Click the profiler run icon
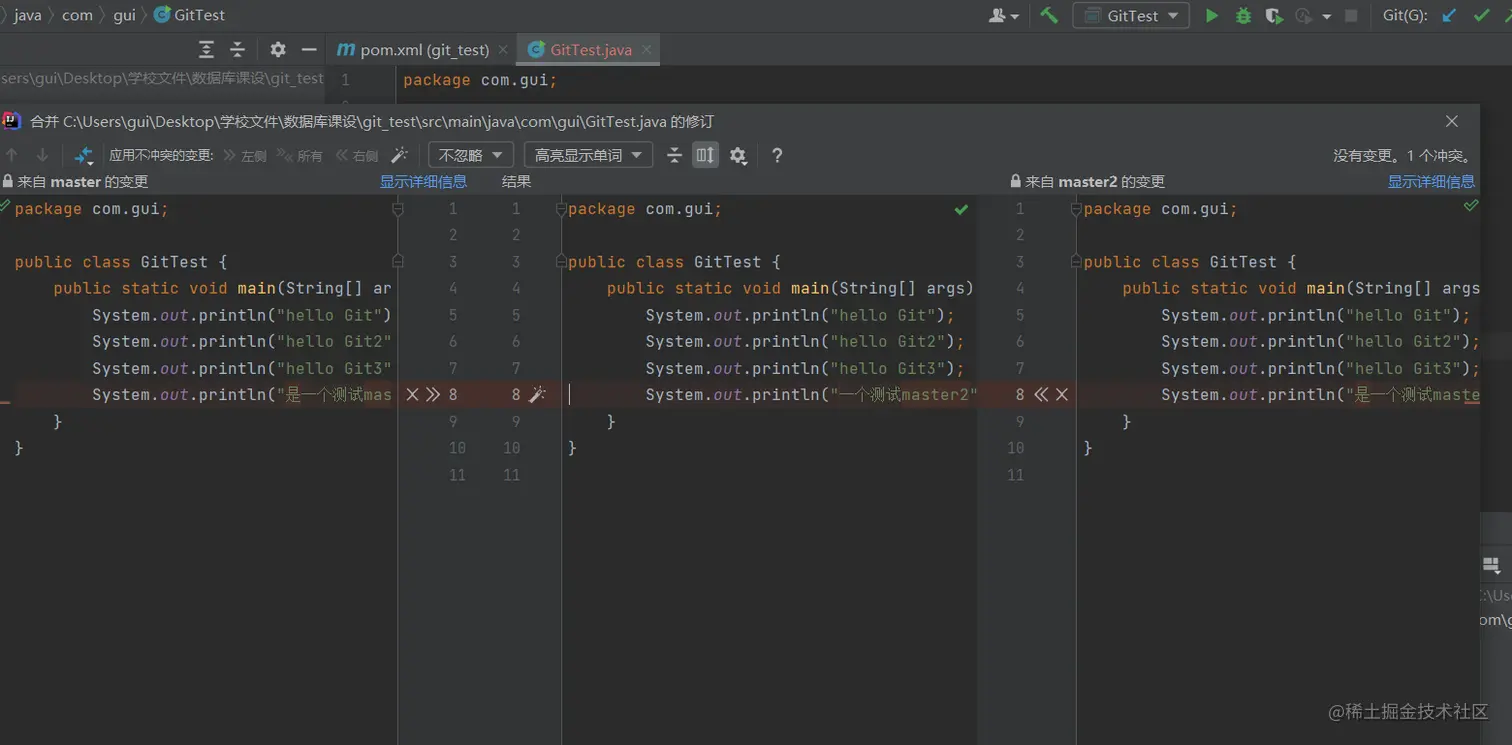This screenshot has width=1512, height=745. click(x=1303, y=15)
